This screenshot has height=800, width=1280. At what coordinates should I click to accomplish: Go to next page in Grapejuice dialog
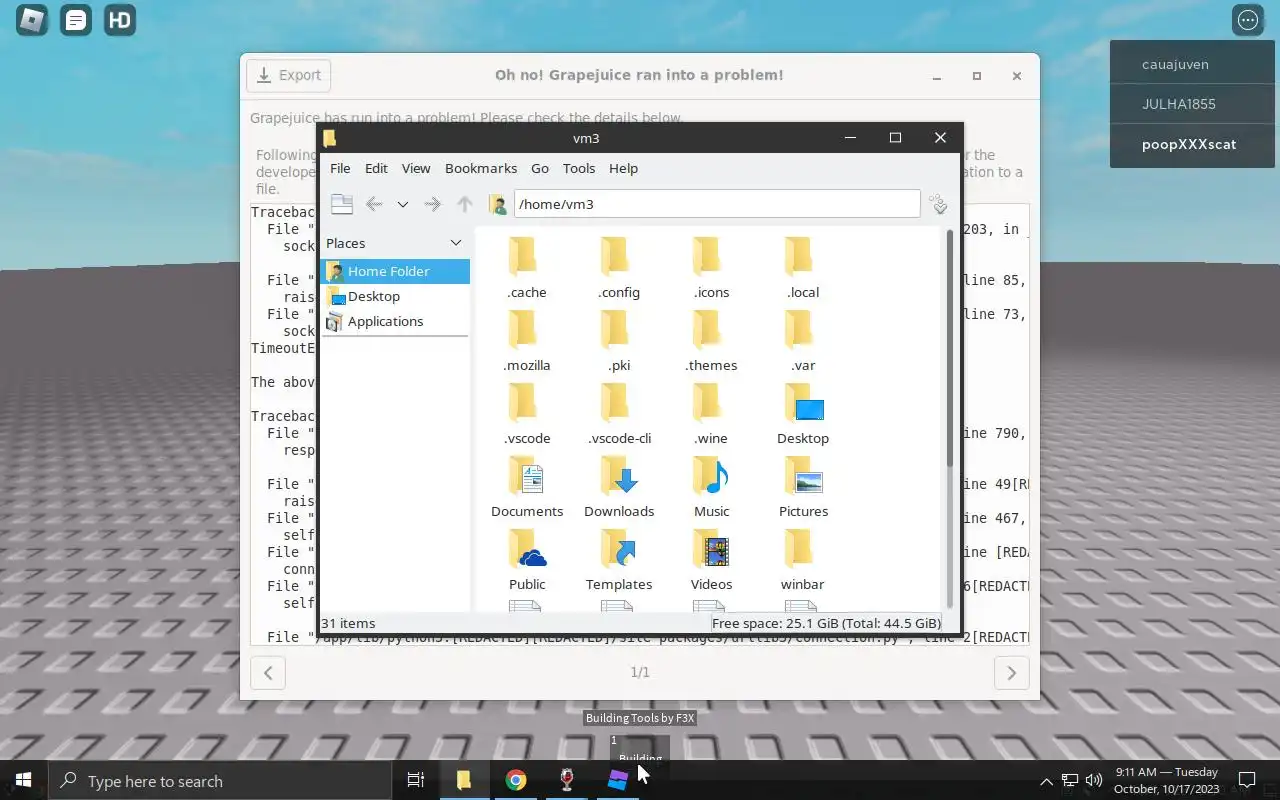(1011, 673)
